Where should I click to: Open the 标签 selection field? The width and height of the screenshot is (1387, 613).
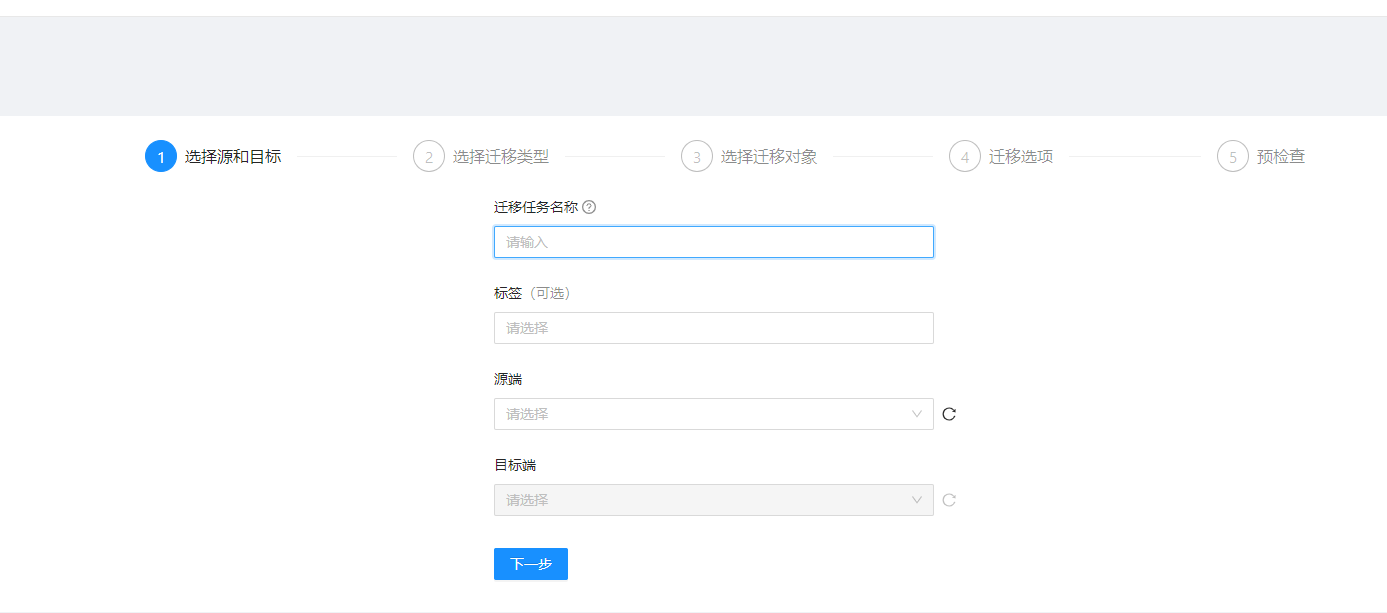(714, 328)
